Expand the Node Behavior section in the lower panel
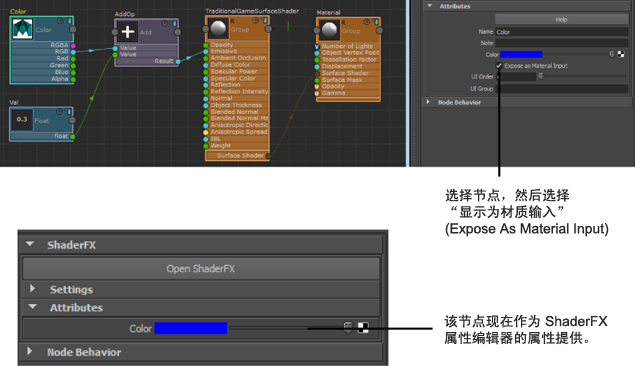 coord(30,351)
